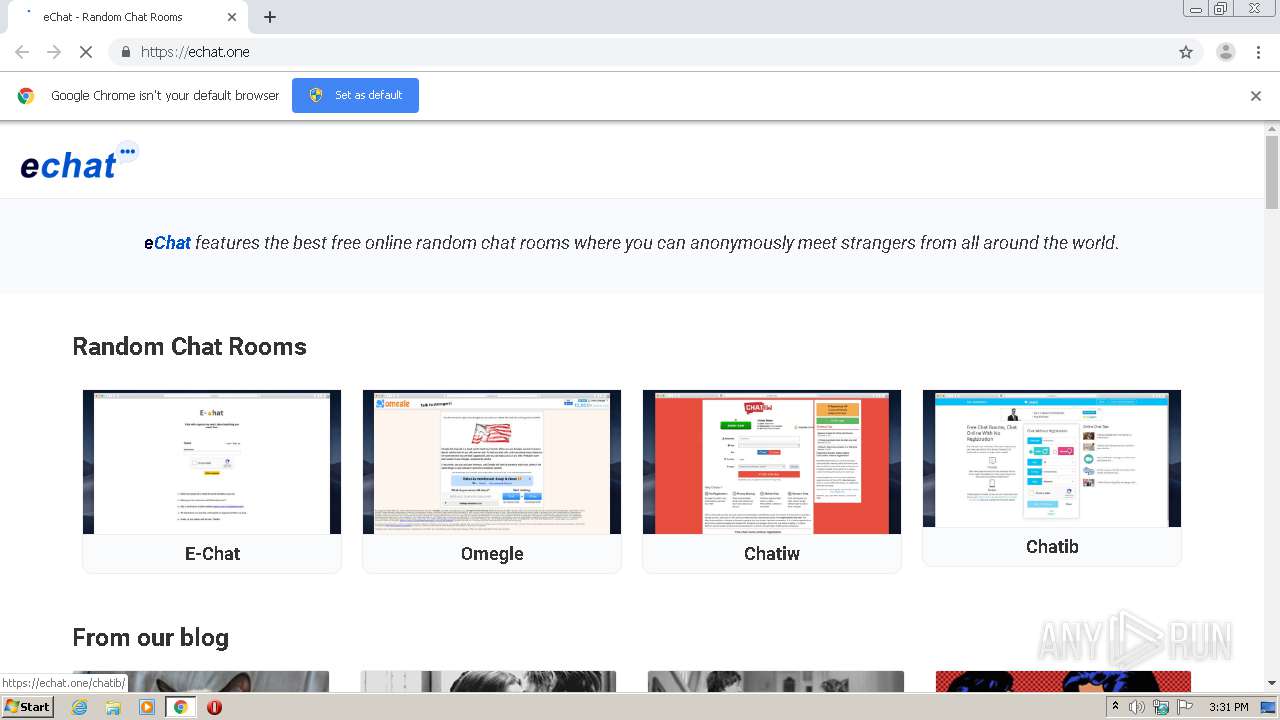This screenshot has width=1280, height=720.
Task: Open the first blog post thumbnail with cat
Action: [200, 681]
